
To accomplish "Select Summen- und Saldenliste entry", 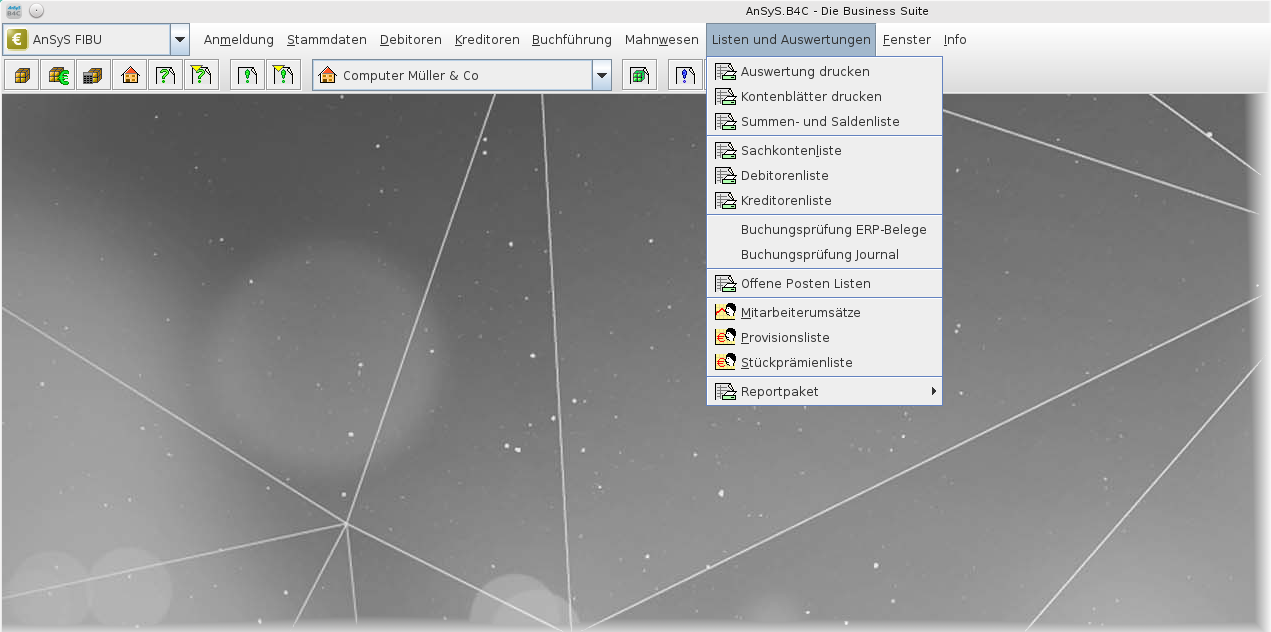I will coord(820,121).
